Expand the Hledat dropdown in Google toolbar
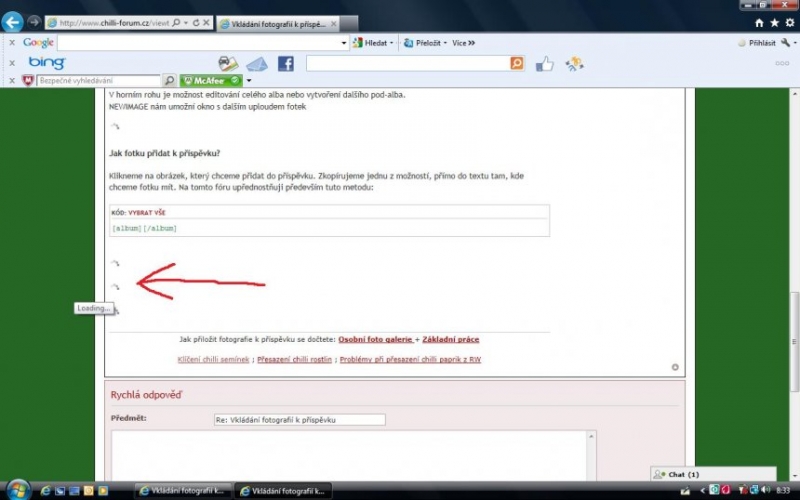The width and height of the screenshot is (800, 500). (x=377, y=43)
